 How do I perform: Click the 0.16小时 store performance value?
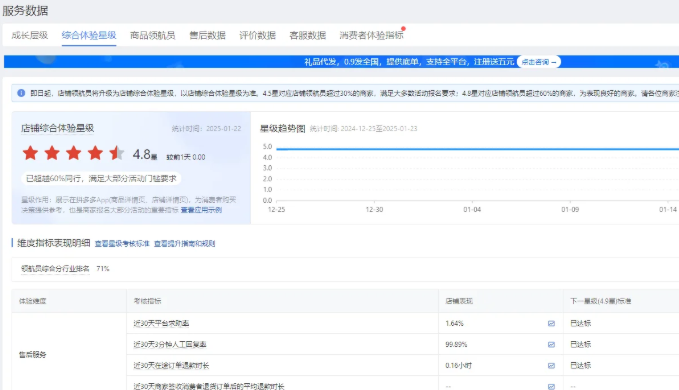(x=459, y=366)
